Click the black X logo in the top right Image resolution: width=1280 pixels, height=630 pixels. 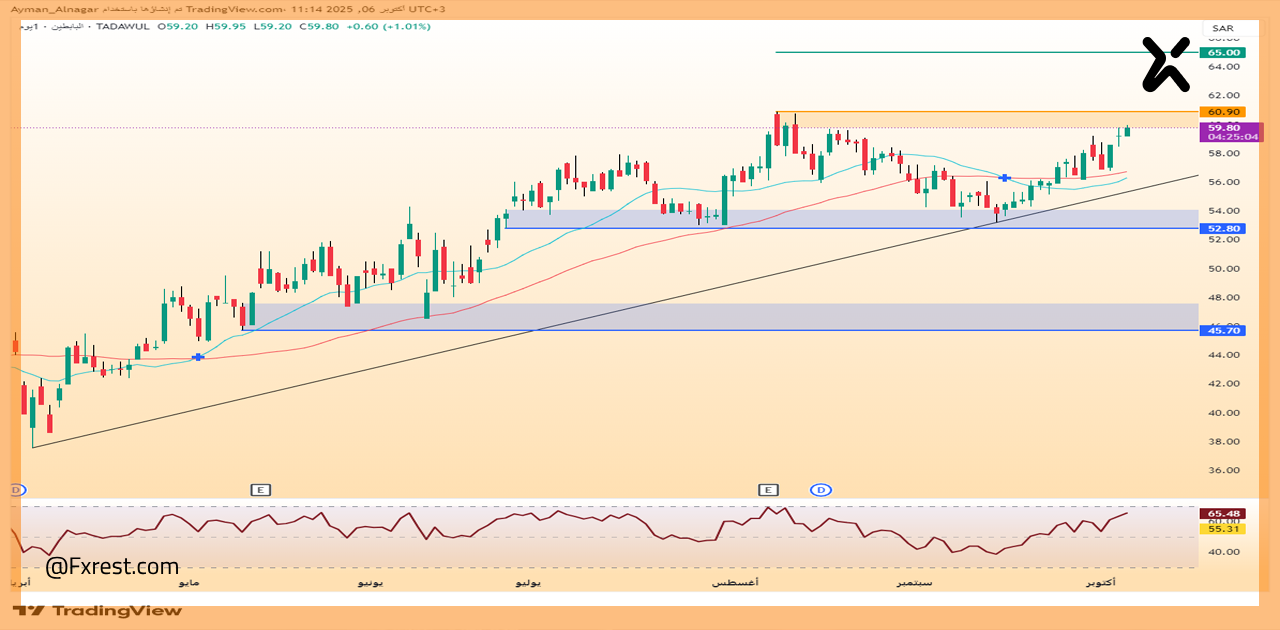coord(1166,64)
